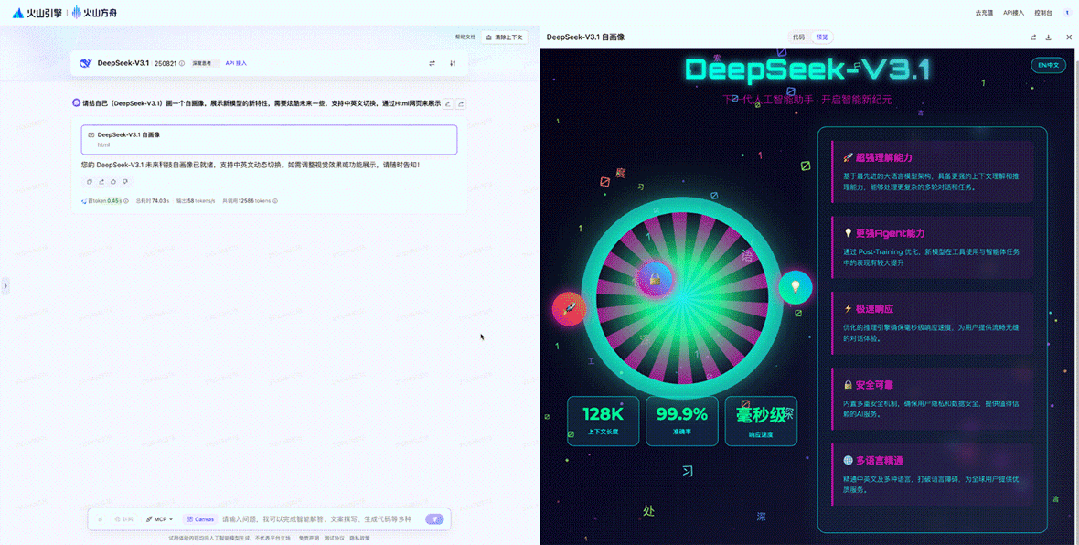Click the lock orb inside the wheel
Image resolution: width=1079 pixels, height=545 pixels.
654,279
